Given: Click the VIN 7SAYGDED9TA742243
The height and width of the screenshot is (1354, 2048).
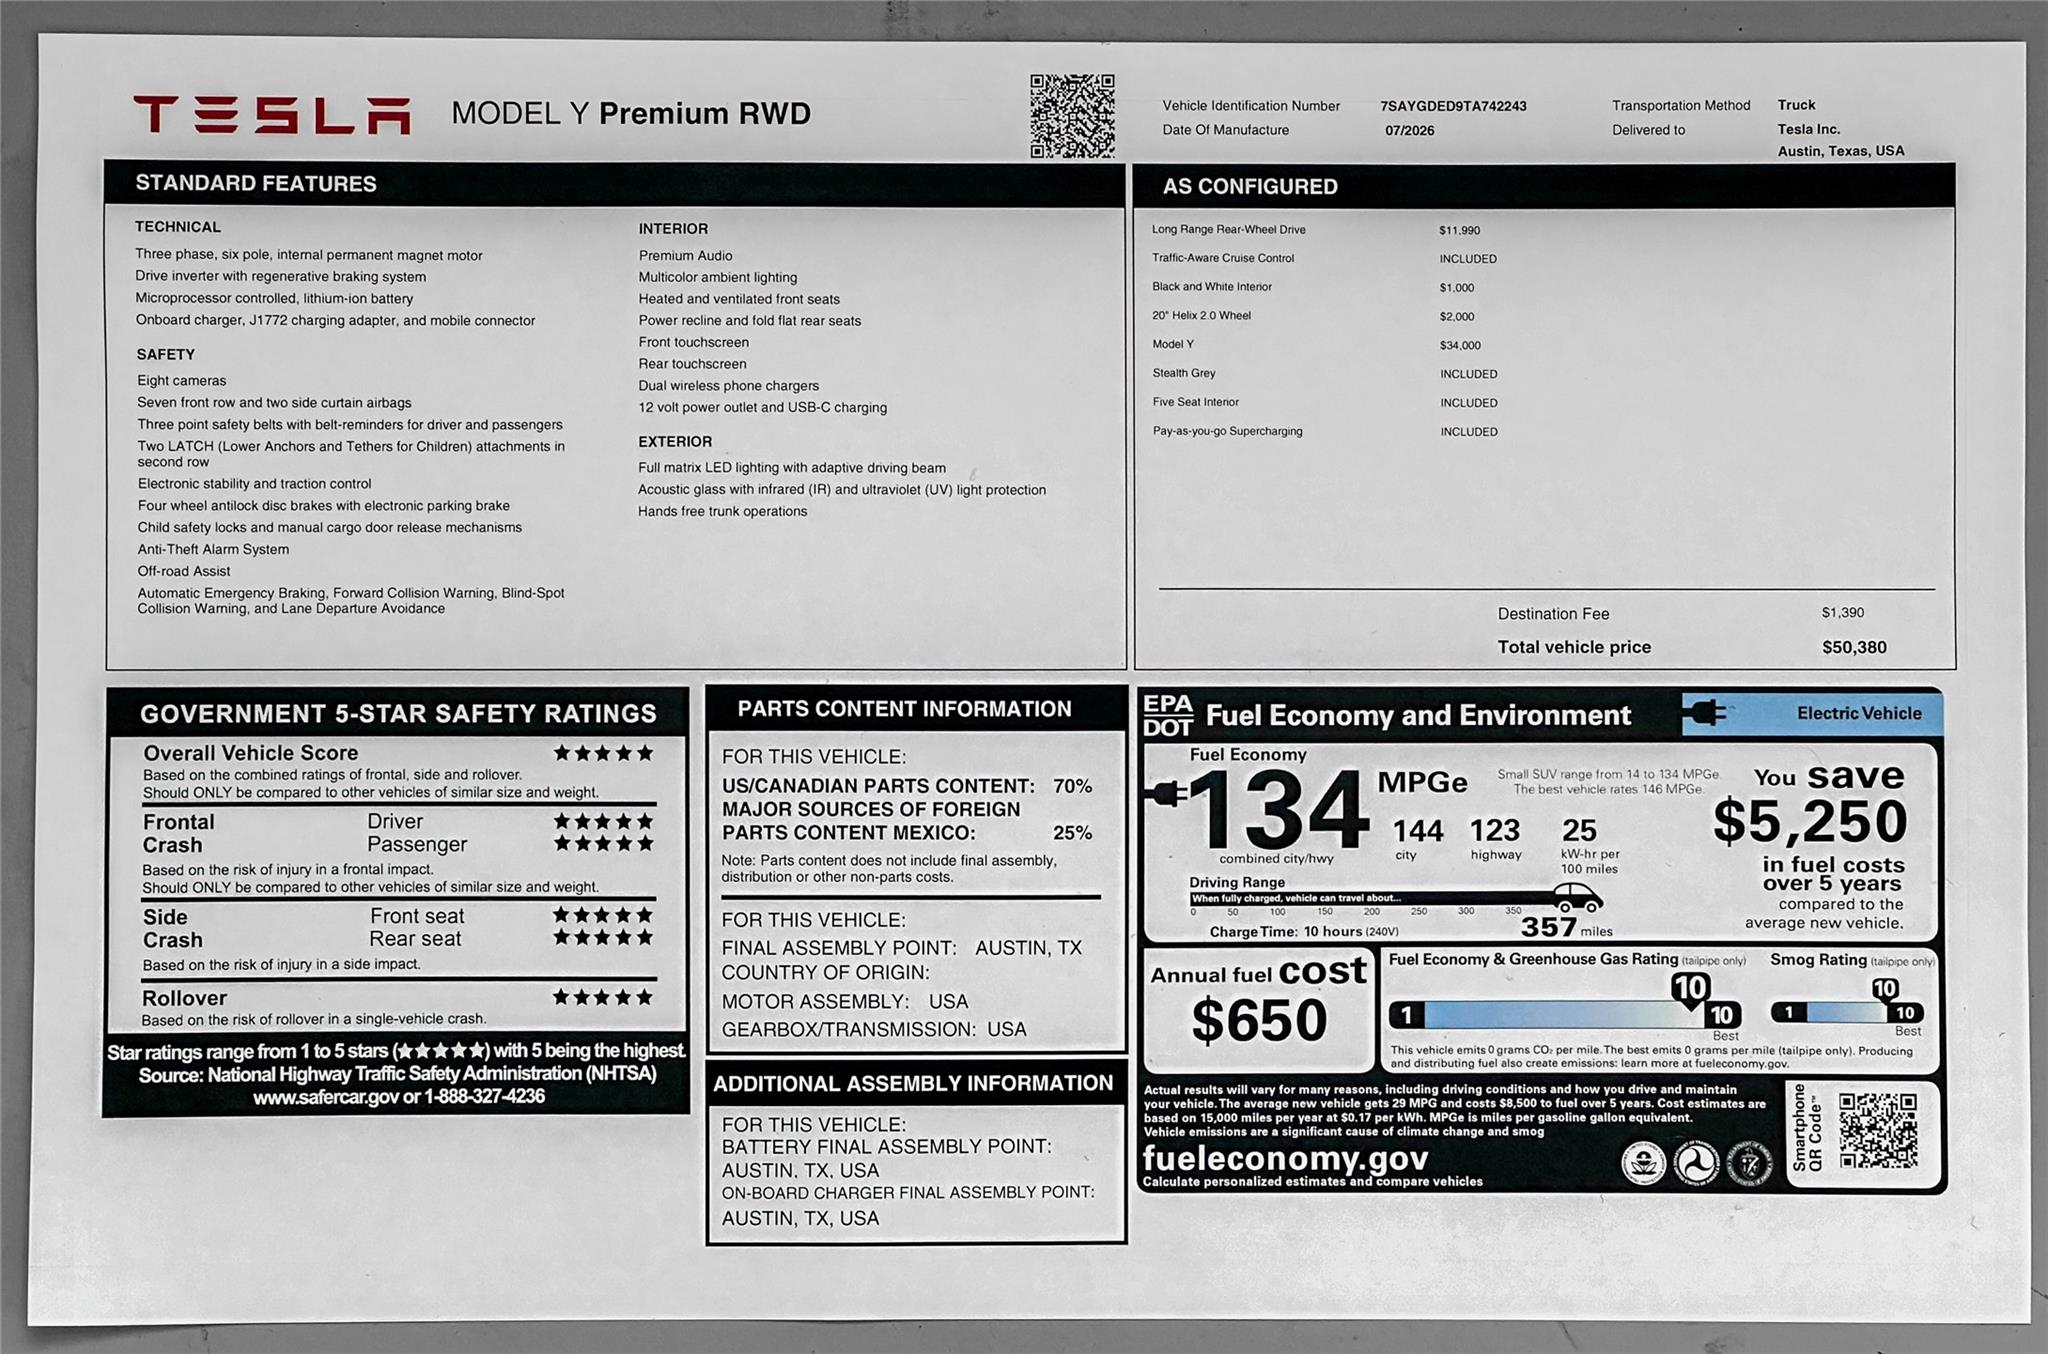Looking at the screenshot, I should (1453, 106).
